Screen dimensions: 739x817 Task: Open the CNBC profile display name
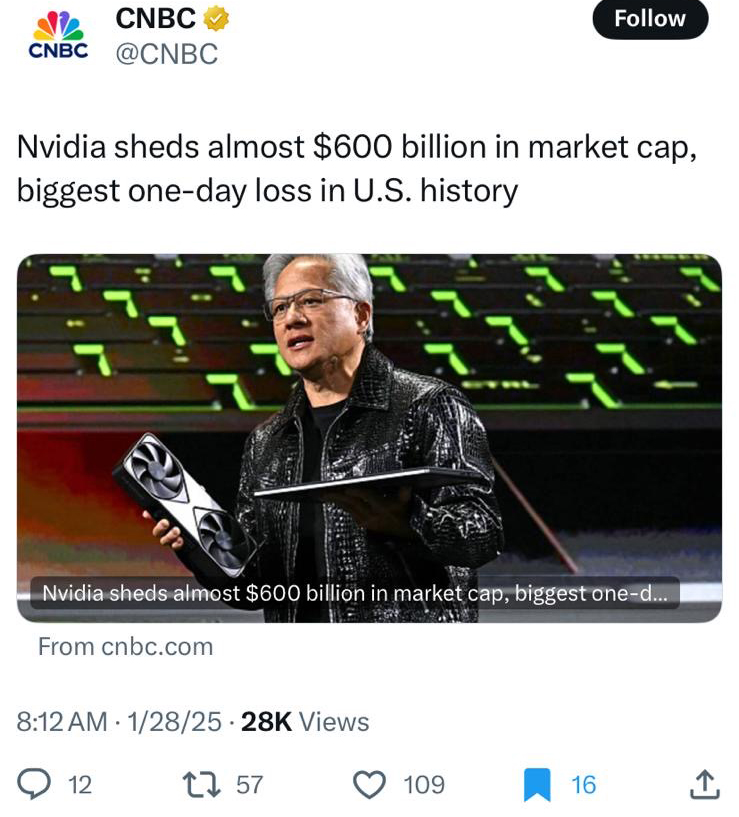coord(155,18)
